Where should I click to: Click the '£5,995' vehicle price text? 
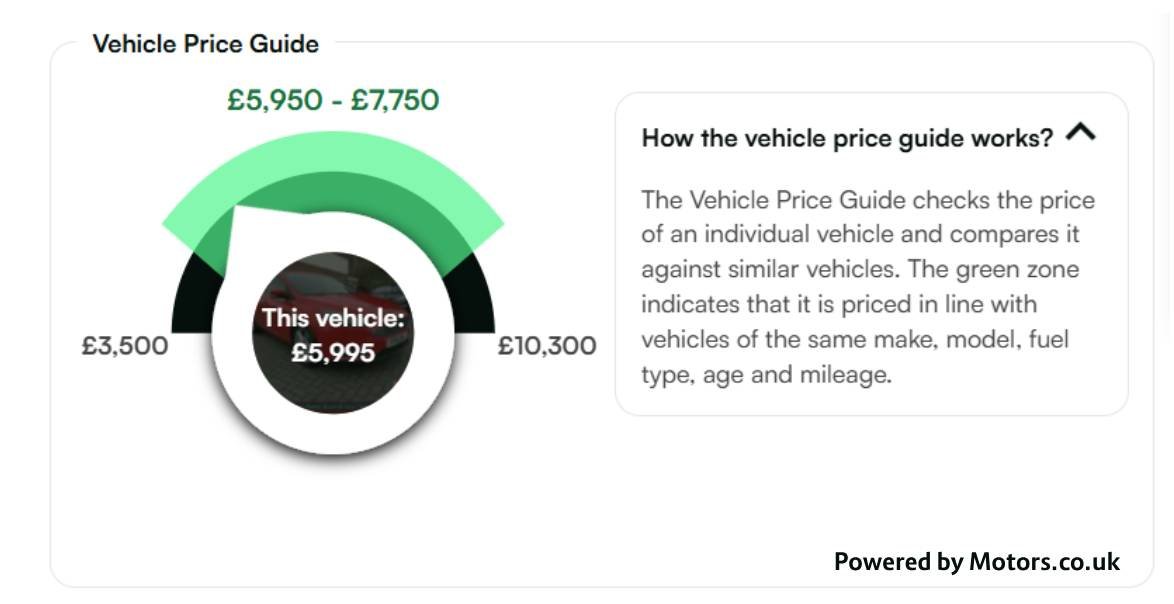333,352
